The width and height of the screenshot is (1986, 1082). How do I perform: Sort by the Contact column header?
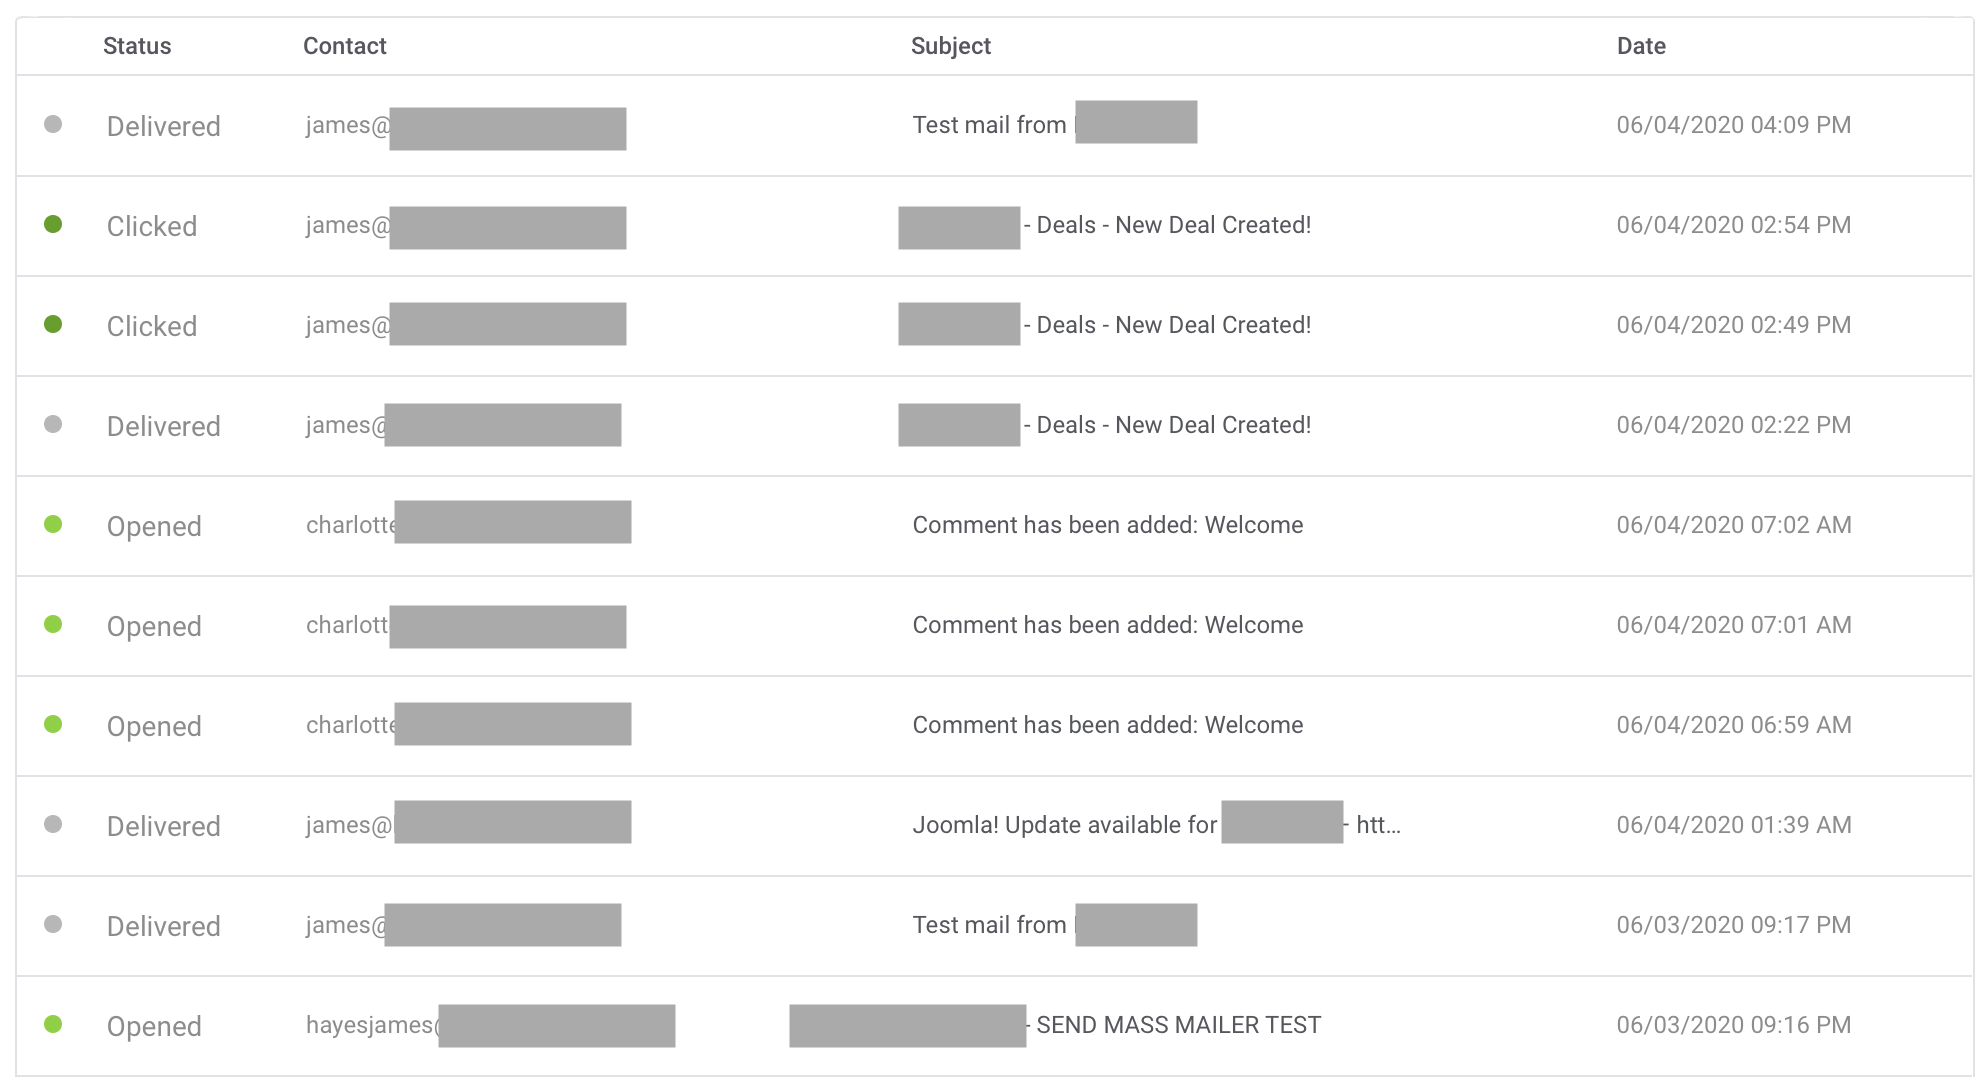click(344, 46)
